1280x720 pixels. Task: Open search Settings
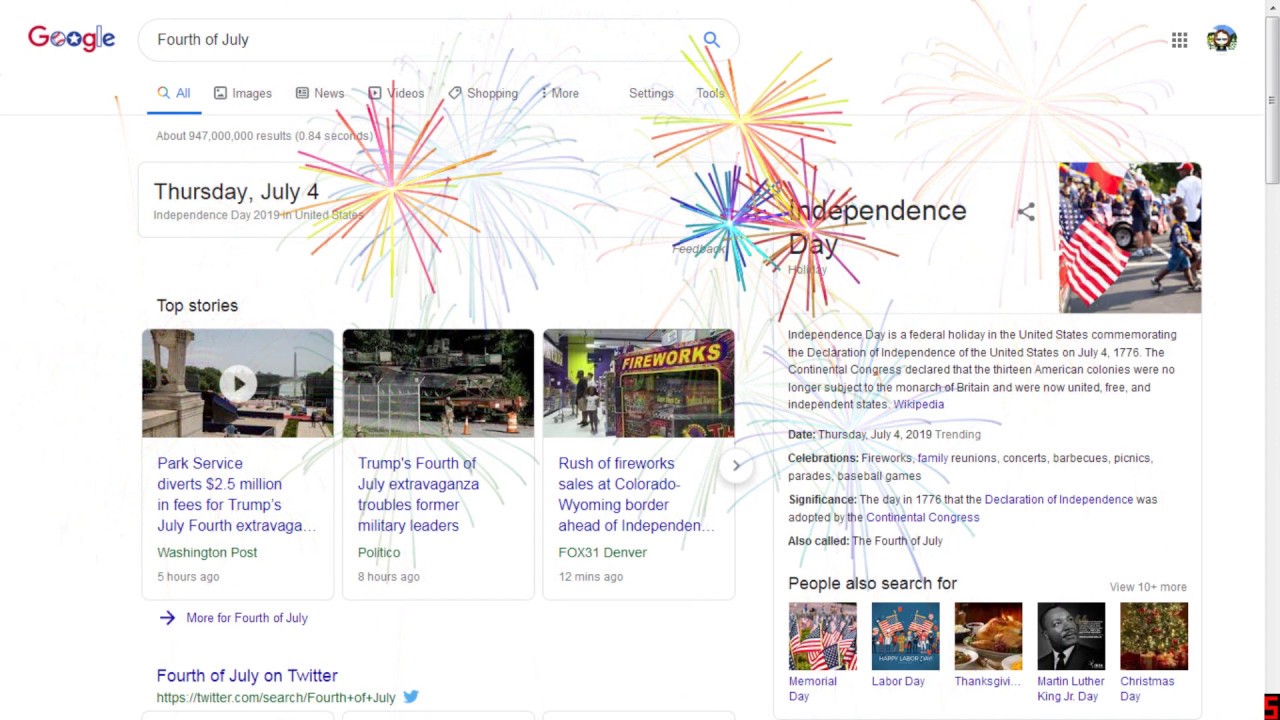(651, 93)
